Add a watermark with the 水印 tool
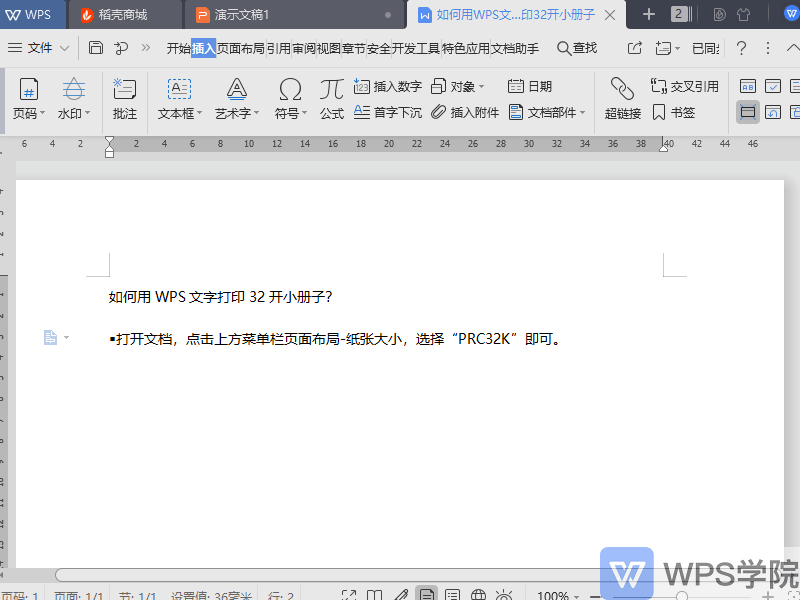Image resolution: width=800 pixels, height=600 pixels. click(x=73, y=97)
